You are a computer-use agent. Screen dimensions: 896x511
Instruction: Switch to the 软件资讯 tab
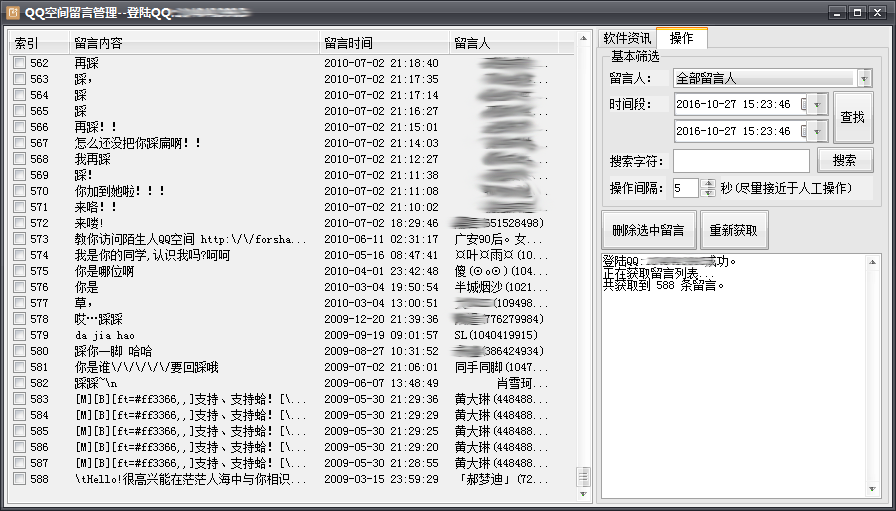[x=627, y=38]
